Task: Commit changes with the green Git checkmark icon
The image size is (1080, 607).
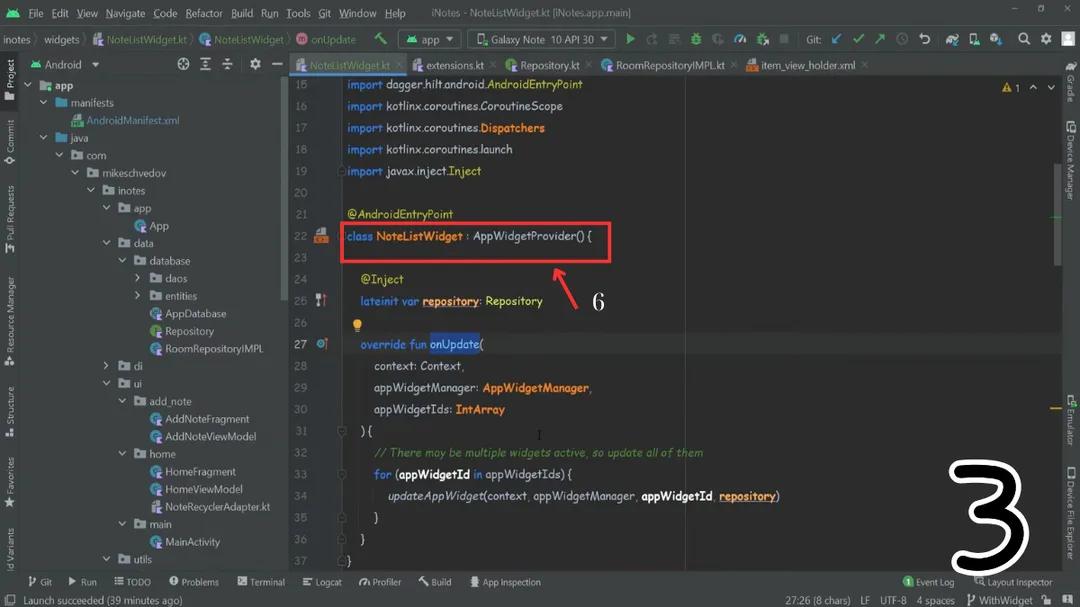Action: (856, 40)
